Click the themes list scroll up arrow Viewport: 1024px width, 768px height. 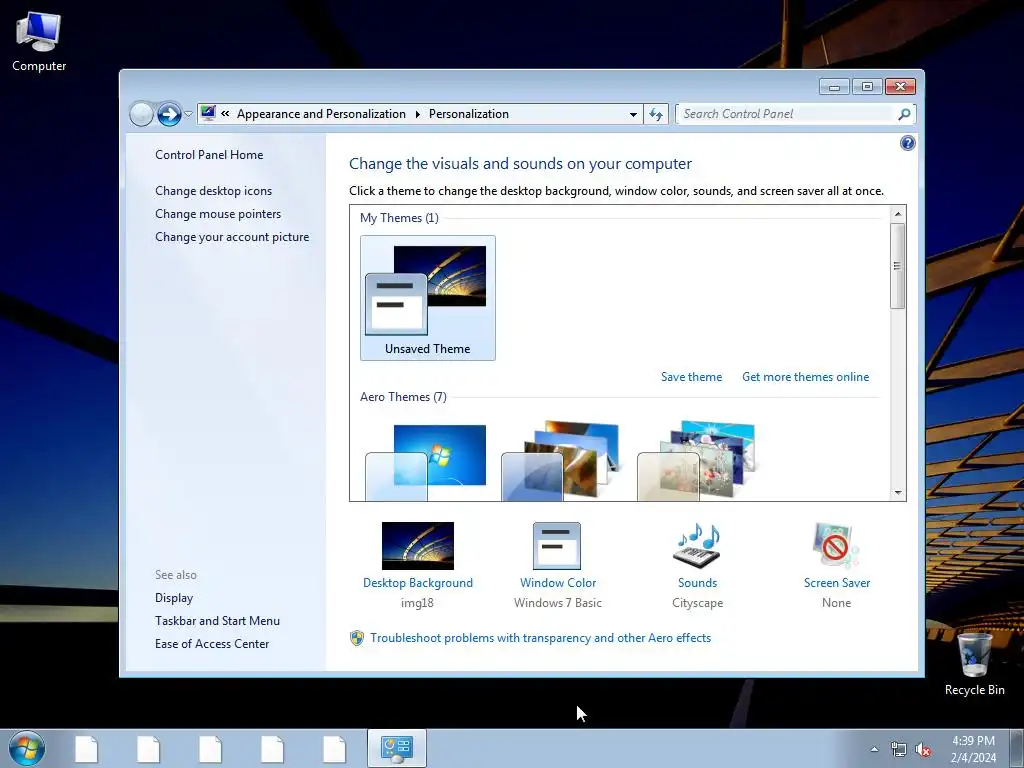(898, 214)
